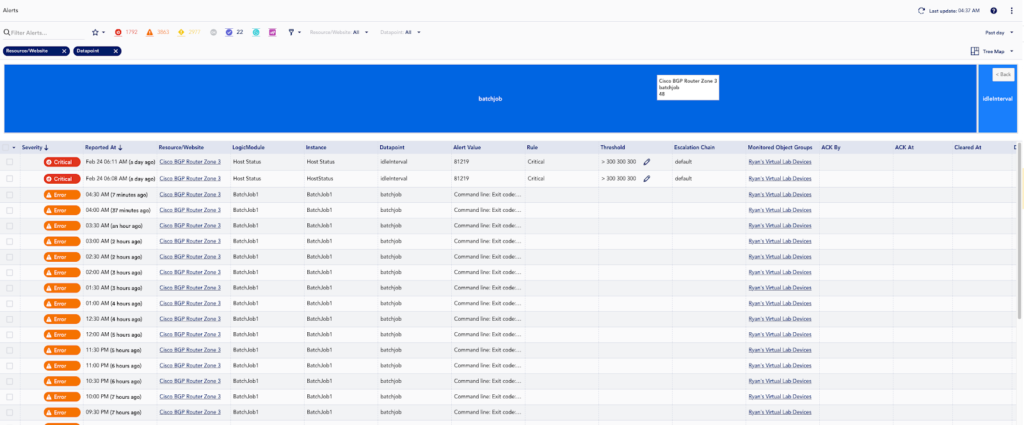This screenshot has height=425, width=1024.
Task: Tick the checkbox of the first Critical alert row
Action: point(9,161)
